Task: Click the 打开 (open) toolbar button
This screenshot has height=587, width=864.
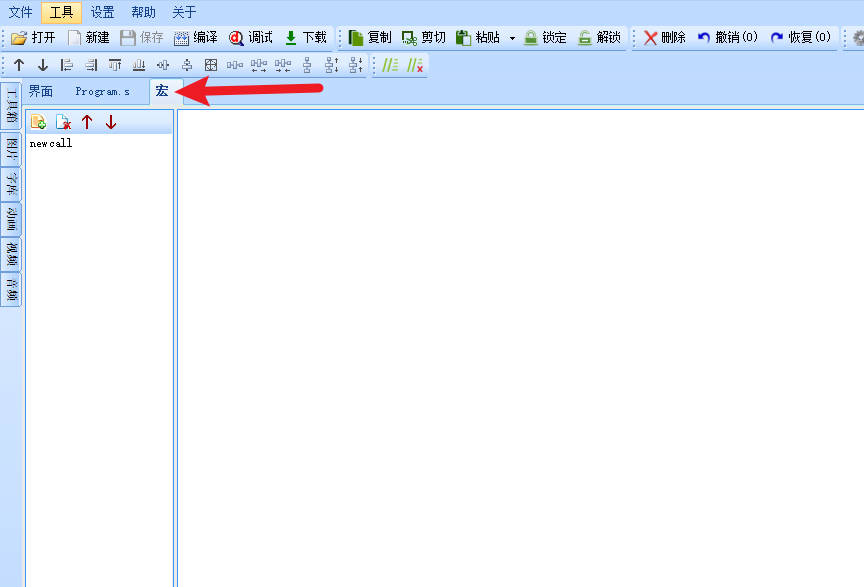Action: (34, 37)
